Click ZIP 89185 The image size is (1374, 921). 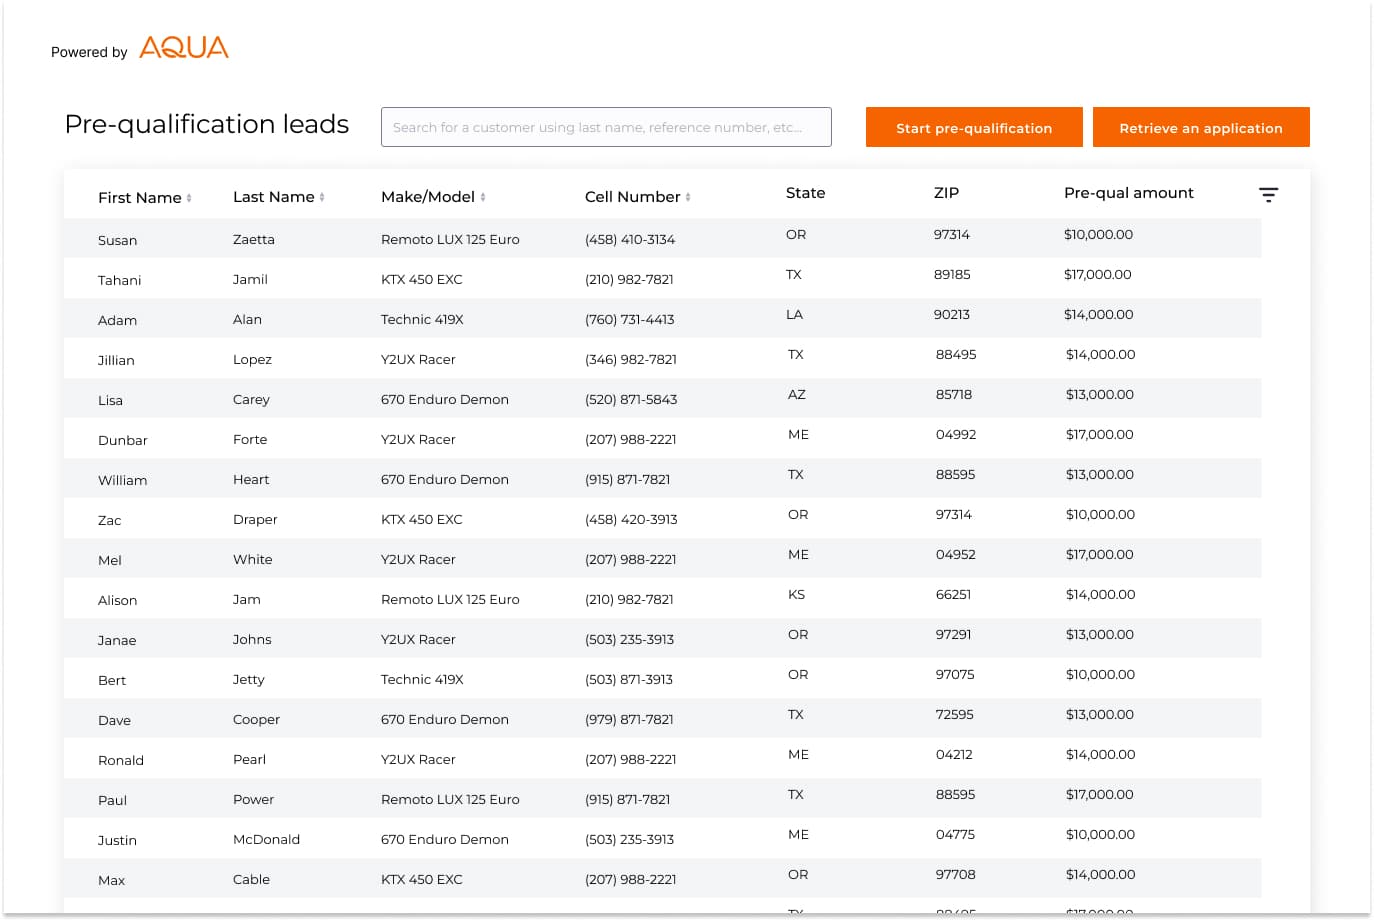coord(952,274)
